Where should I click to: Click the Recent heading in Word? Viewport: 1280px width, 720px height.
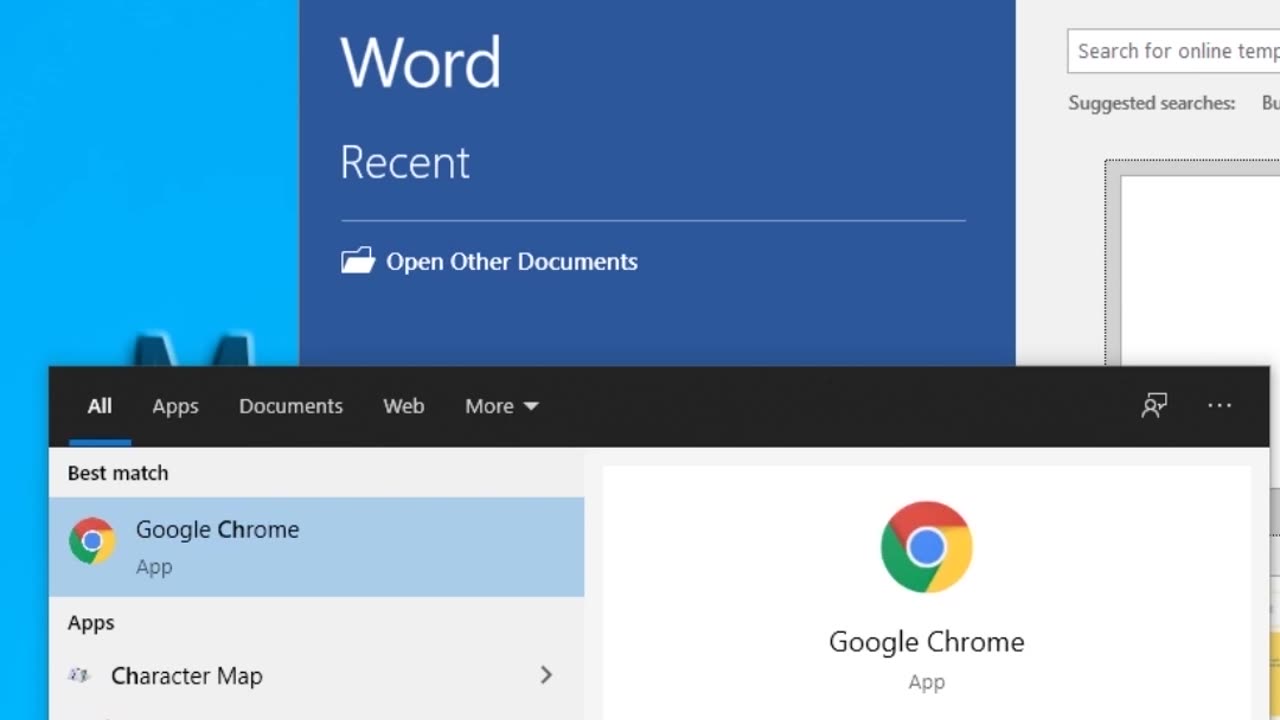(x=405, y=162)
